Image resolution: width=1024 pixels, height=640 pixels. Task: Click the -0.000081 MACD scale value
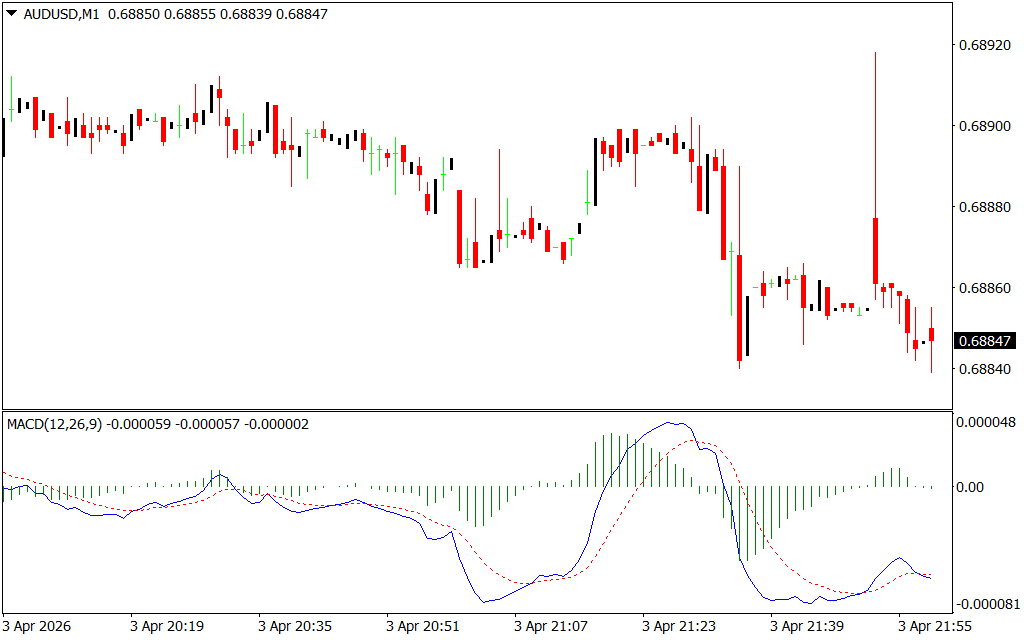[986, 604]
